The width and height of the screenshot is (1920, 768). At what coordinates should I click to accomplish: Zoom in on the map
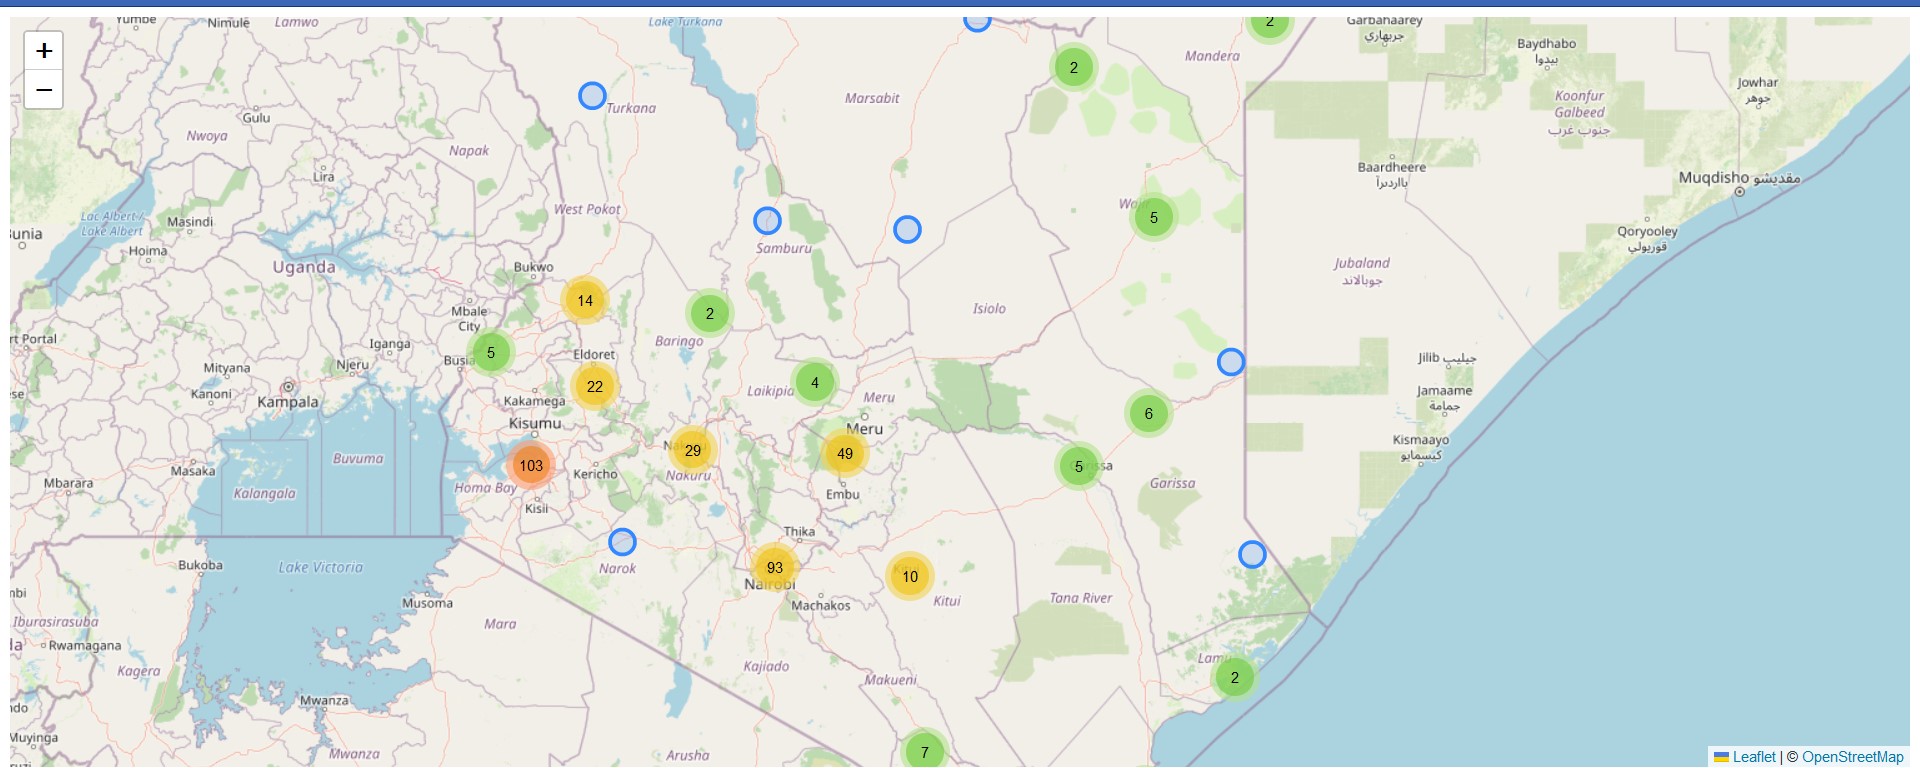point(44,51)
